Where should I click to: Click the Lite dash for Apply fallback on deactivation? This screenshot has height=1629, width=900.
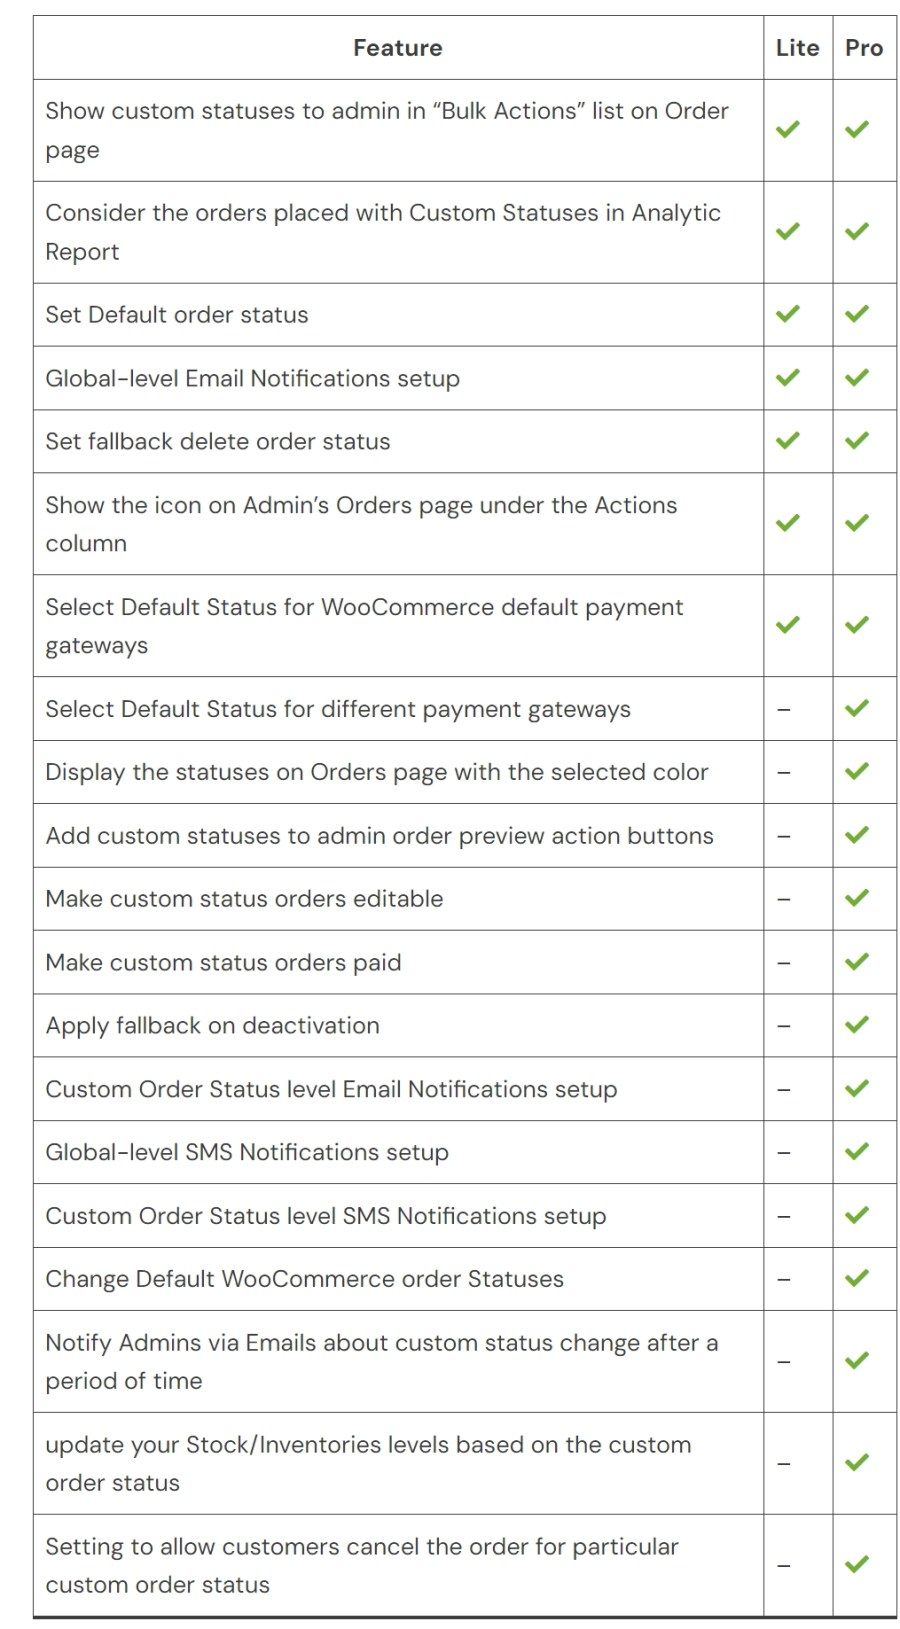[x=784, y=1026]
